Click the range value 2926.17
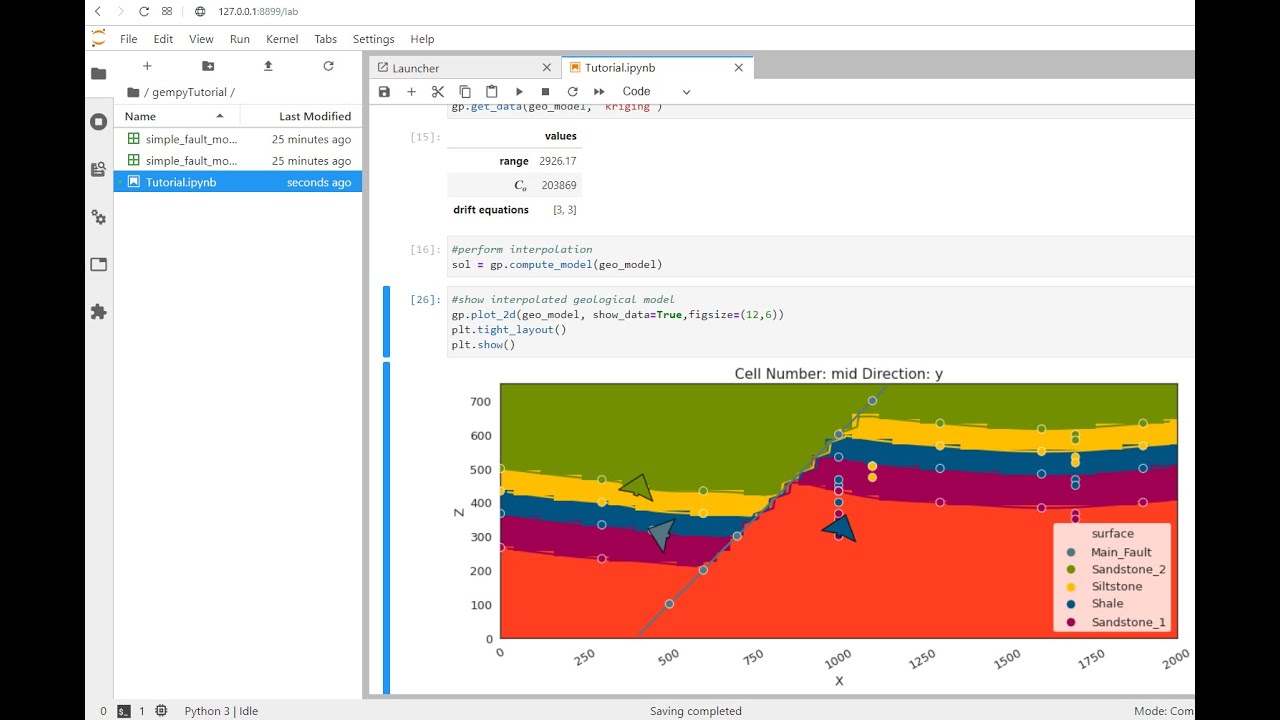This screenshot has width=1280, height=720. (x=557, y=161)
